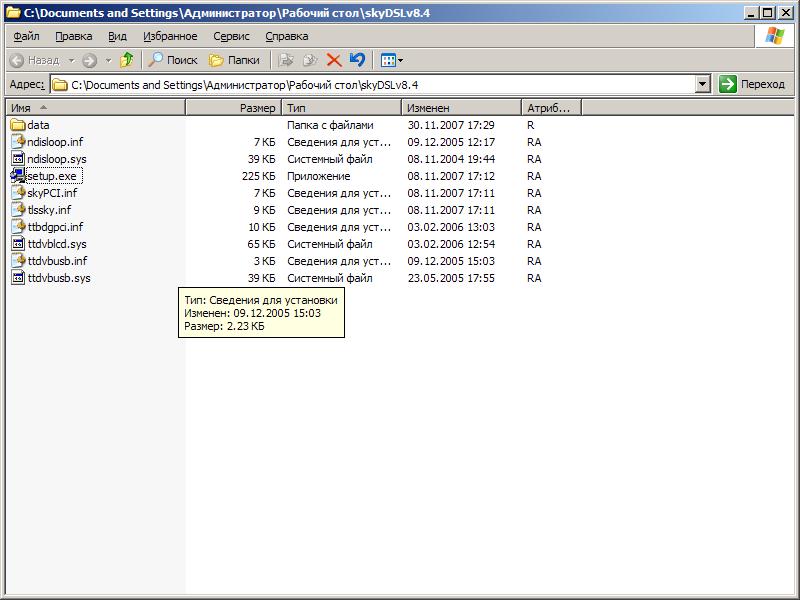800x600 pixels.
Task: Go up one folder level icon
Action: tap(127, 60)
